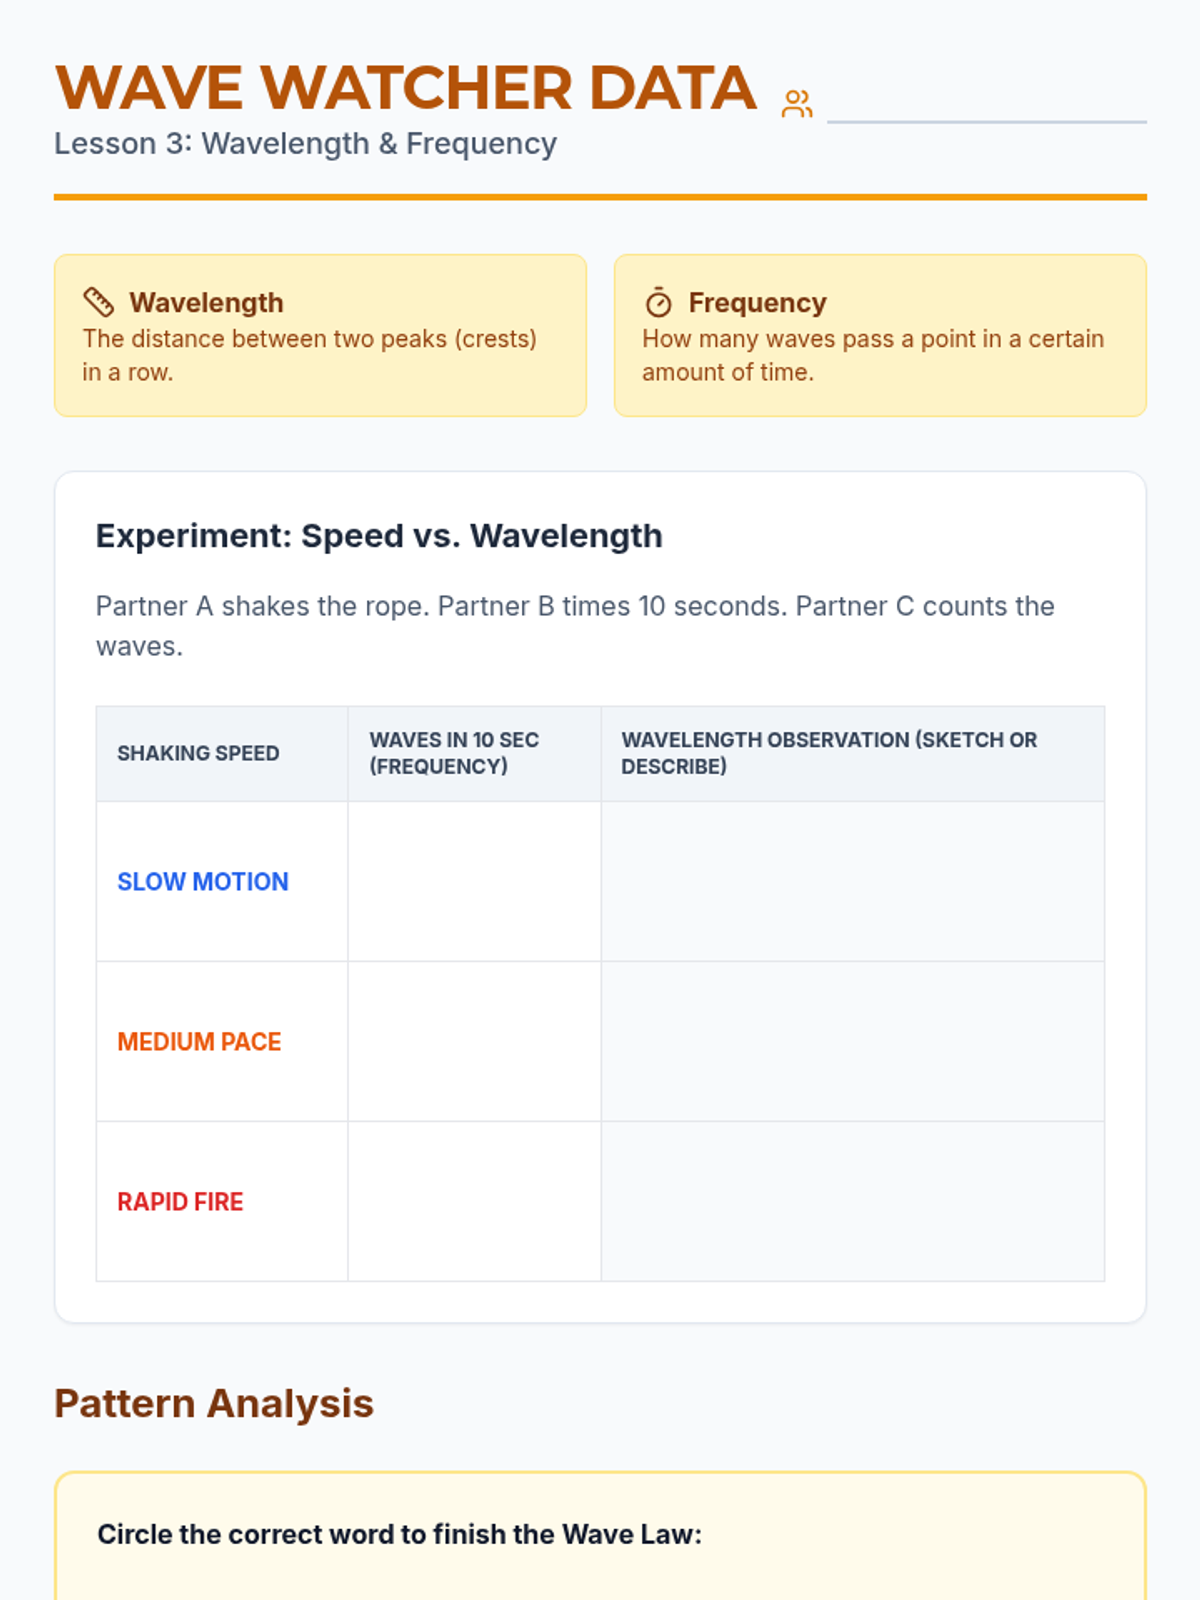This screenshot has width=1200, height=1600.
Task: Click the stopwatch icon next to Frequency
Action: (x=658, y=302)
